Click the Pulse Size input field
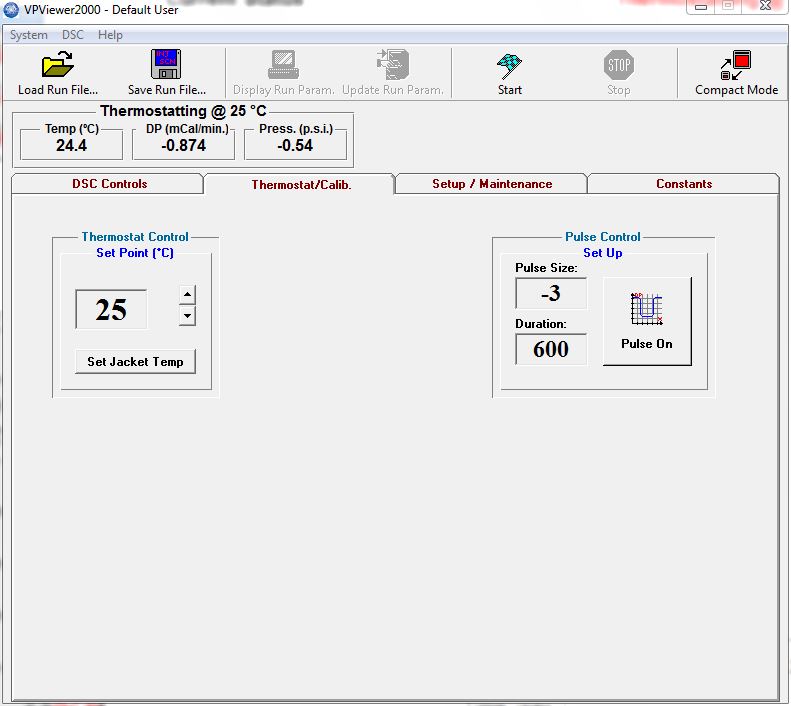 pos(551,294)
